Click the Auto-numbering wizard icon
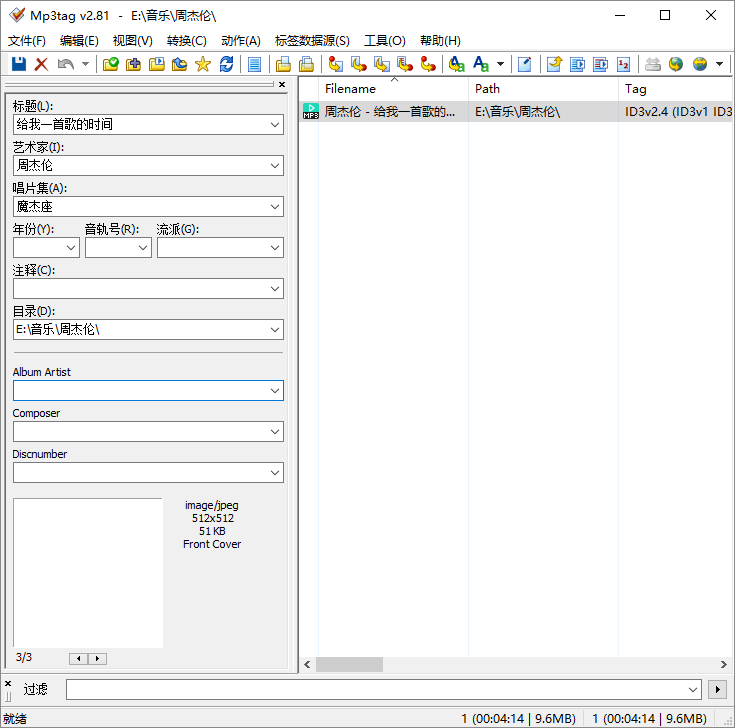 pos(624,64)
